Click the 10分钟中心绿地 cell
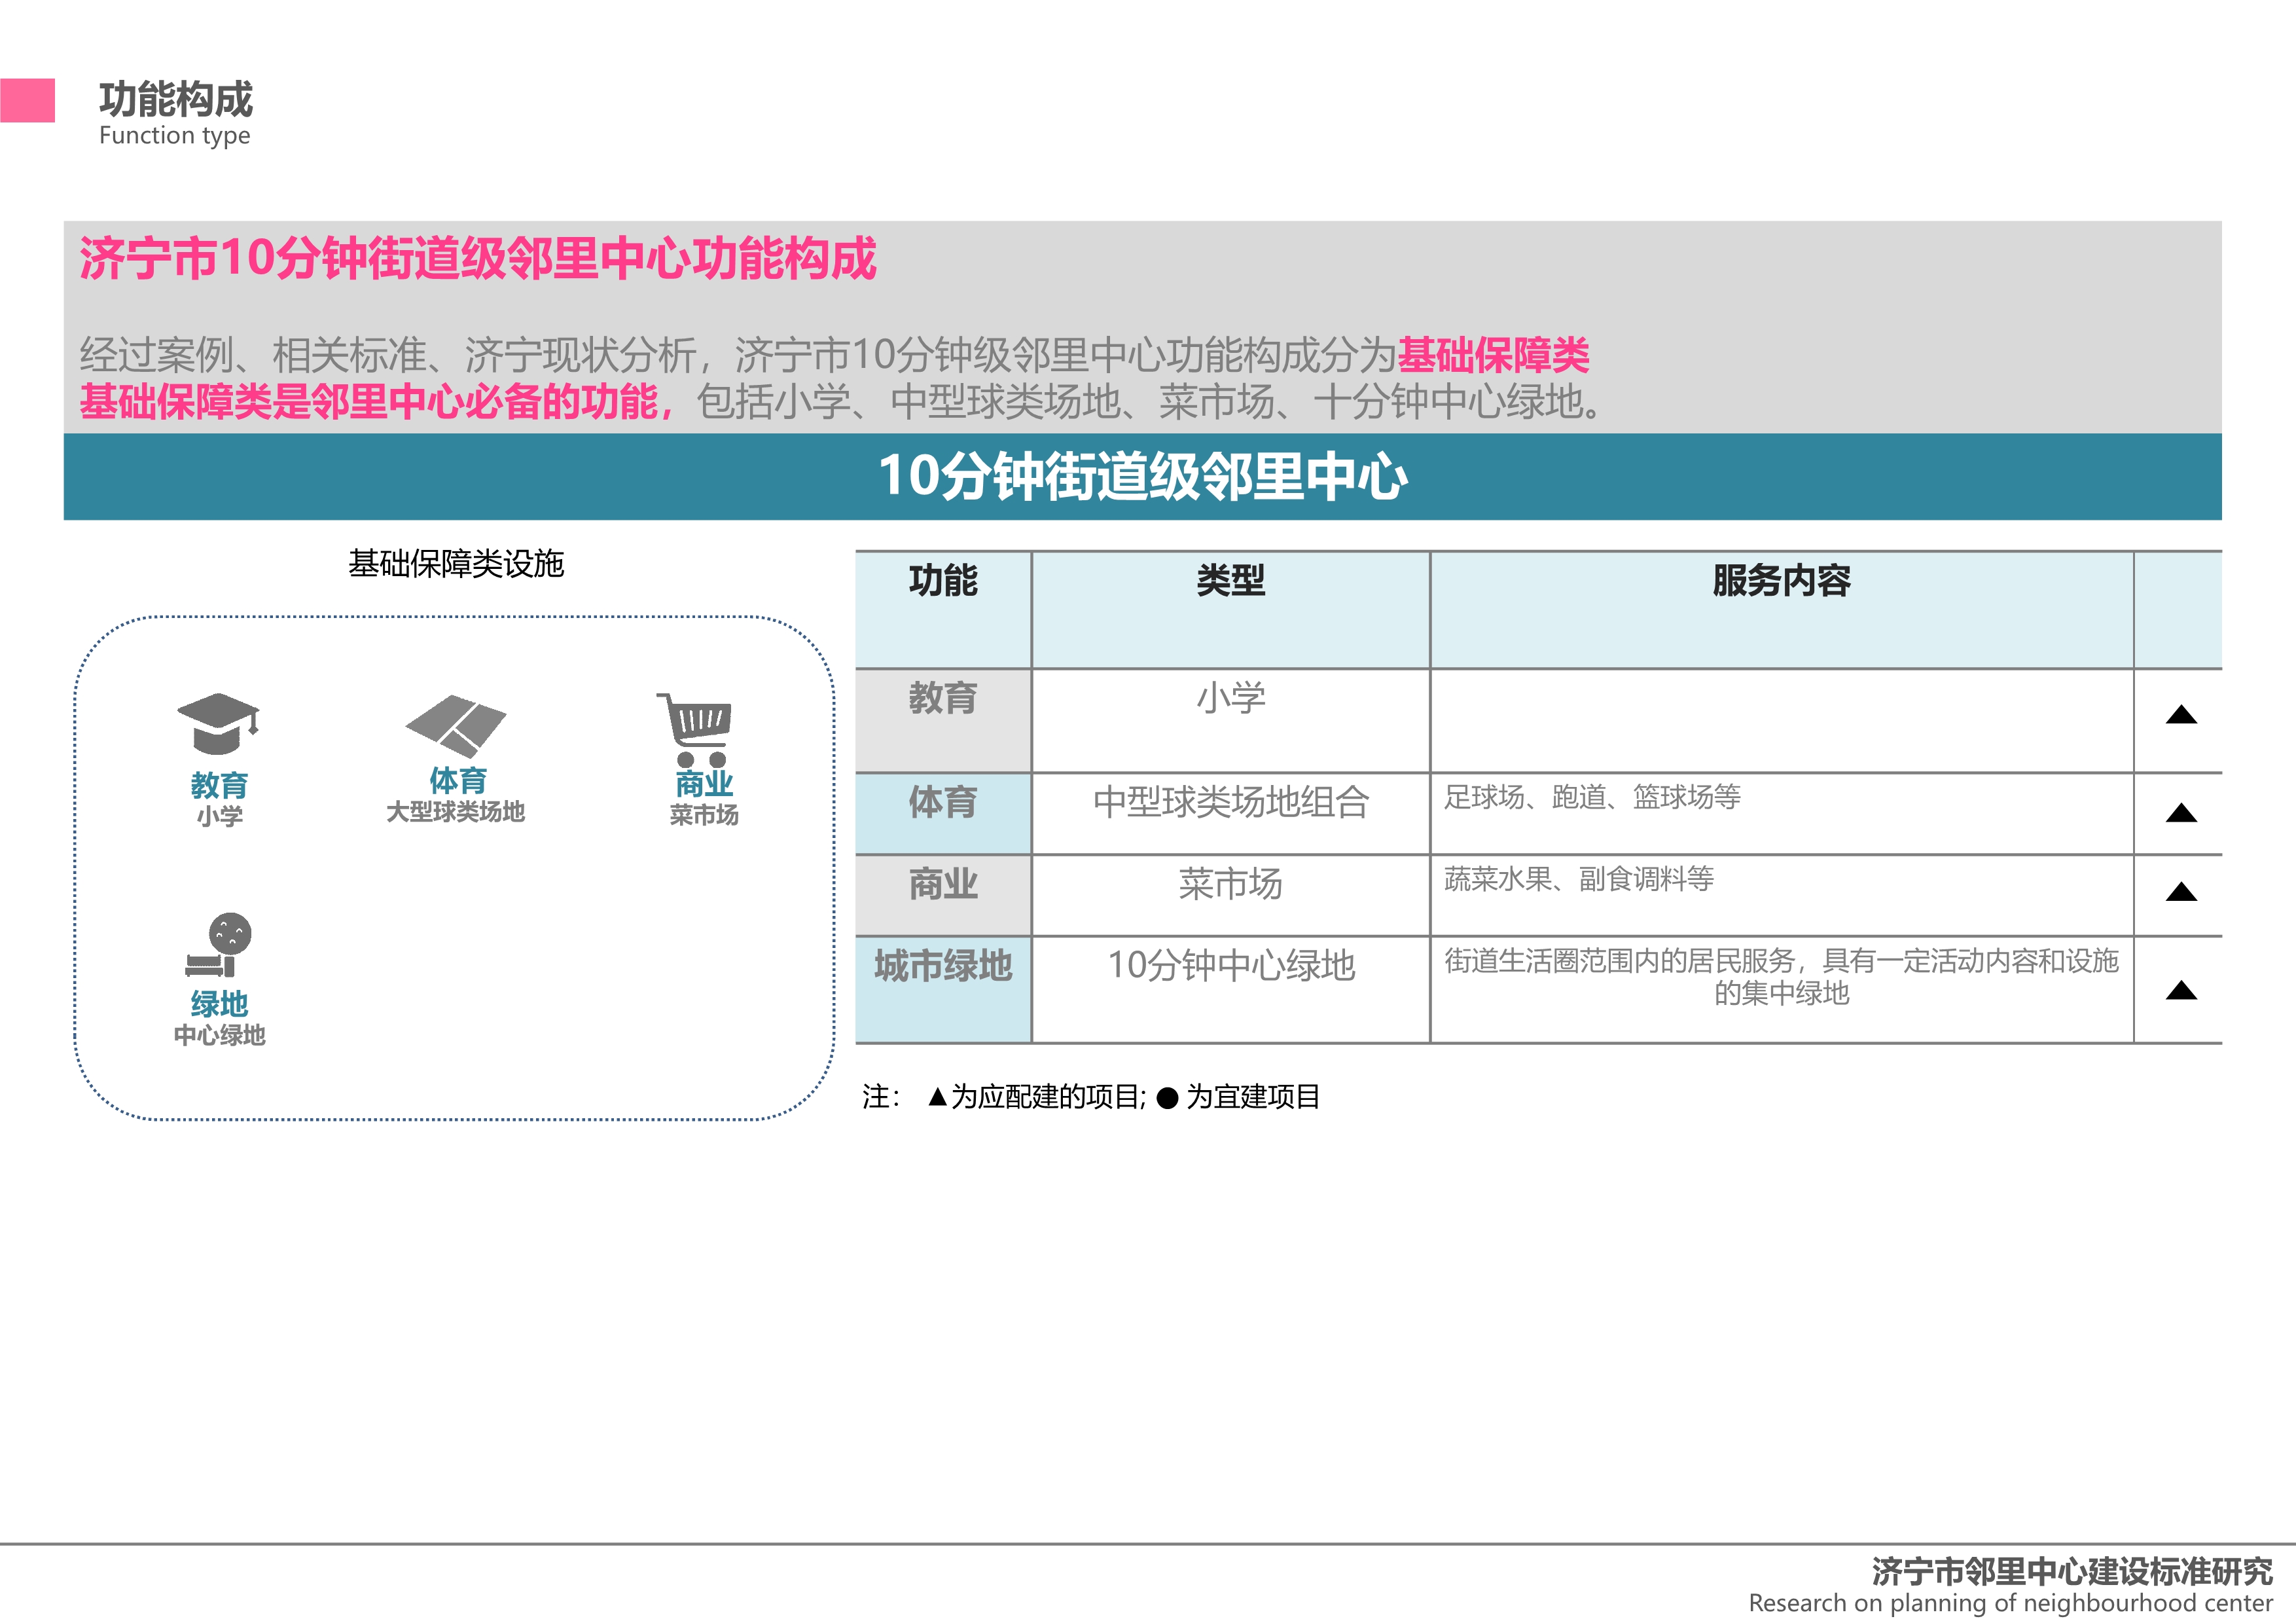2296x1623 pixels. point(1231,990)
